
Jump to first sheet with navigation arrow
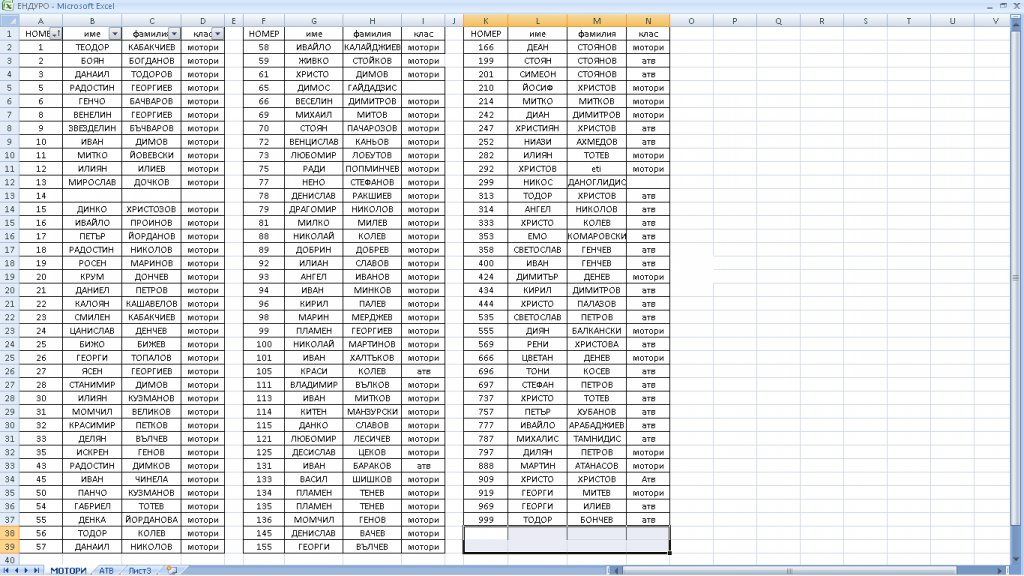tap(6, 570)
